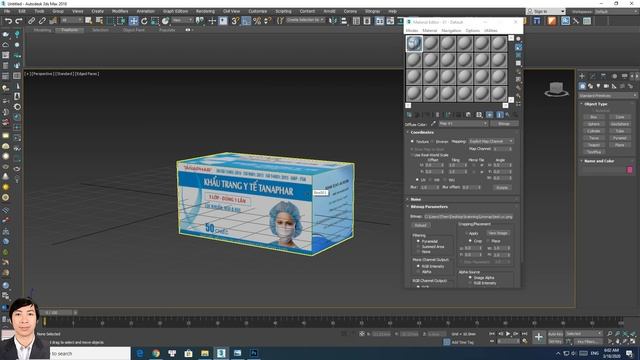This screenshot has width=640, height=360.
Task: Toggle 3D Snaps icon
Action: click(x=235, y=21)
